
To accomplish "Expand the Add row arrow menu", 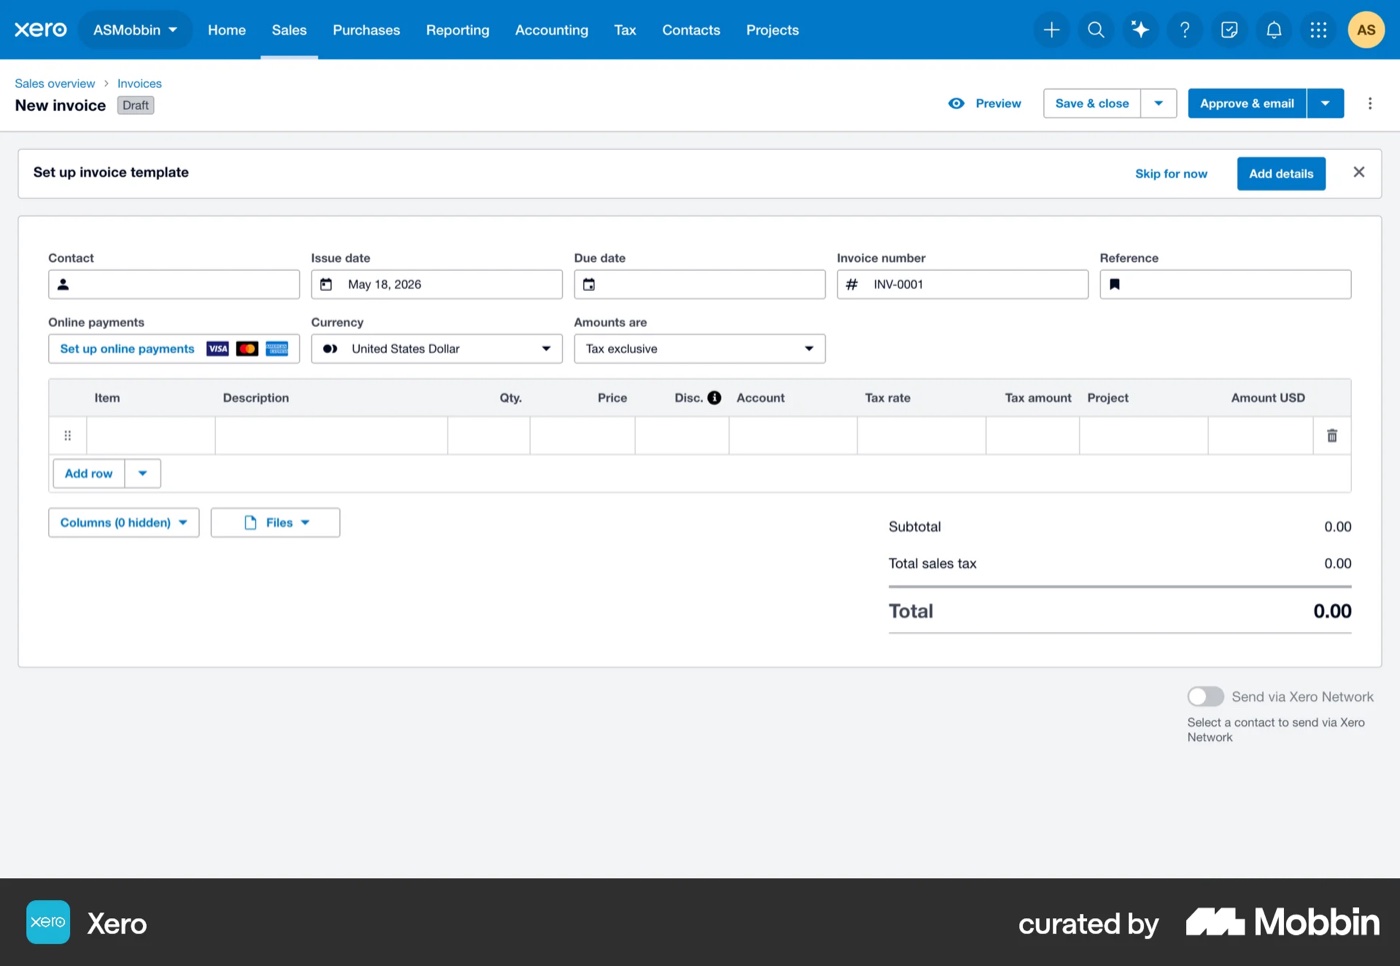I will [x=143, y=474].
